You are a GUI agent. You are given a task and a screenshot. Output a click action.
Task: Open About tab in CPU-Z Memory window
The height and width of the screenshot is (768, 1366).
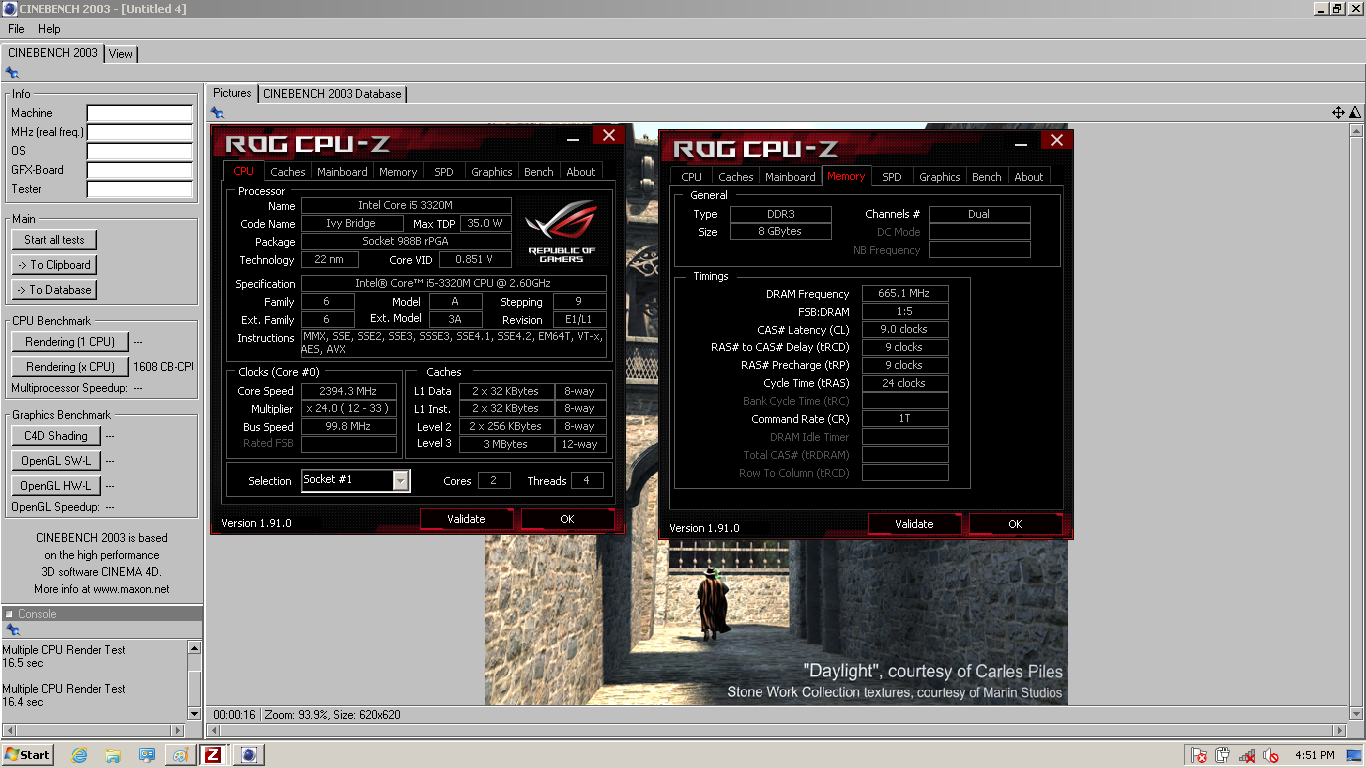click(x=1029, y=177)
